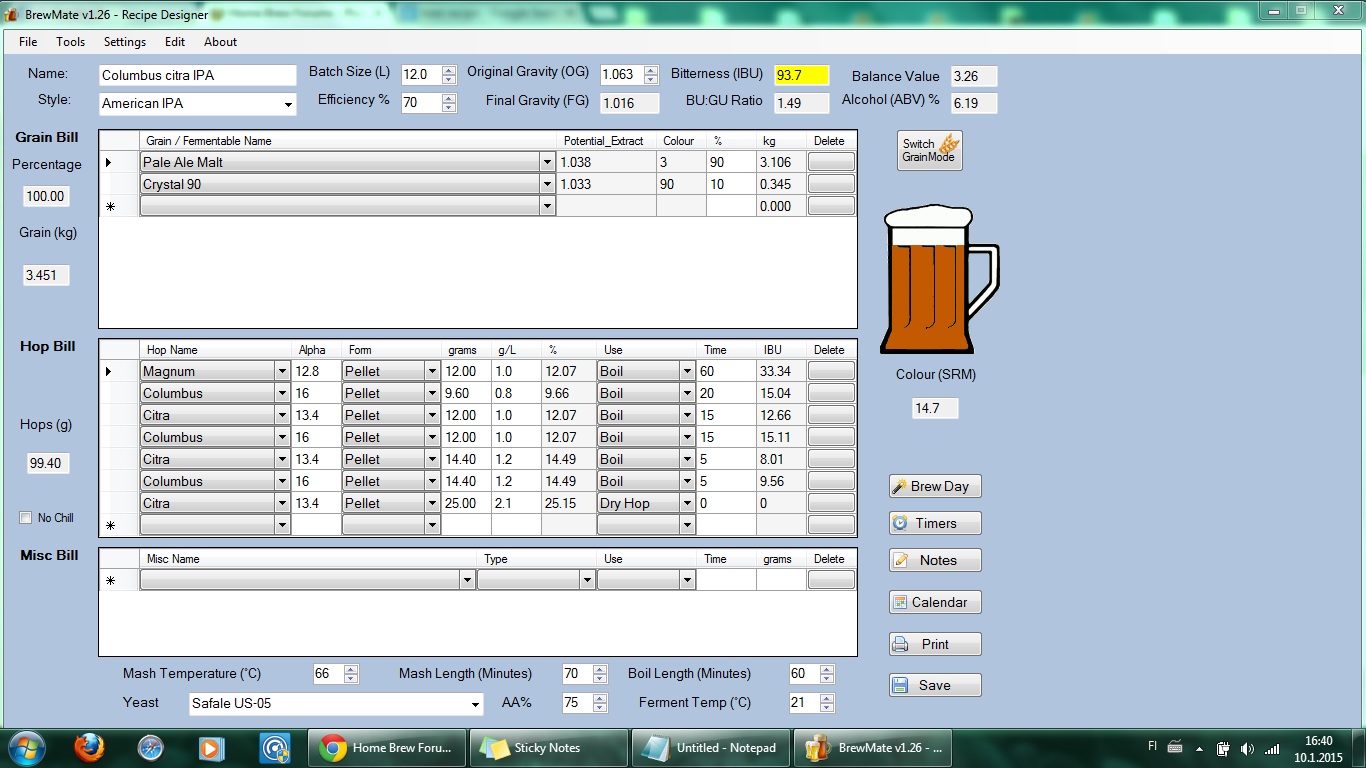Click the AA% stepper

tap(600, 704)
